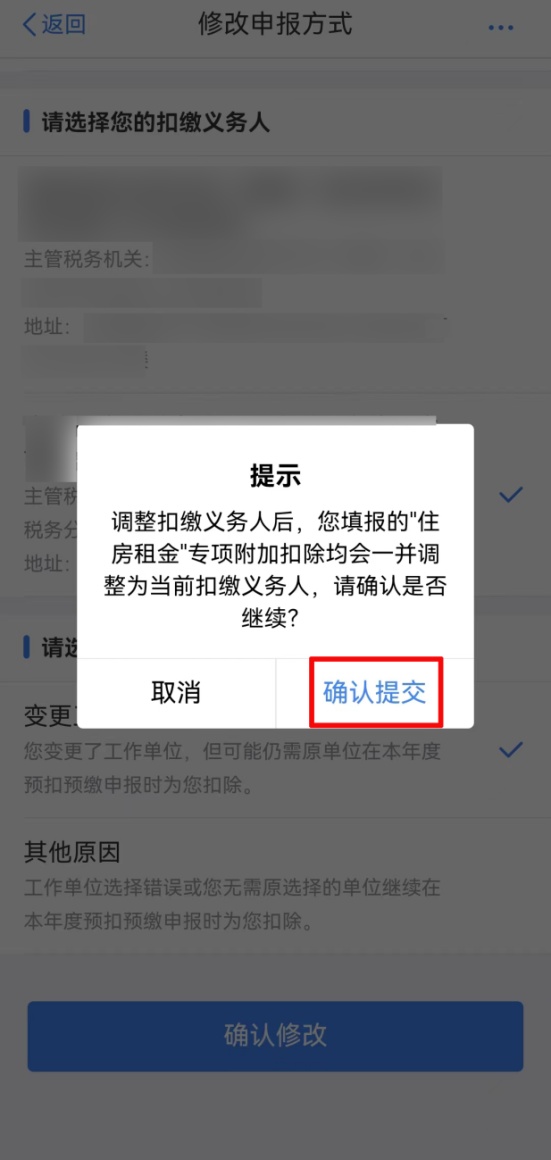The height and width of the screenshot is (1160, 551).
Task: Tap the 请选择您的扣缴义务人 section header
Action: click(x=155, y=123)
